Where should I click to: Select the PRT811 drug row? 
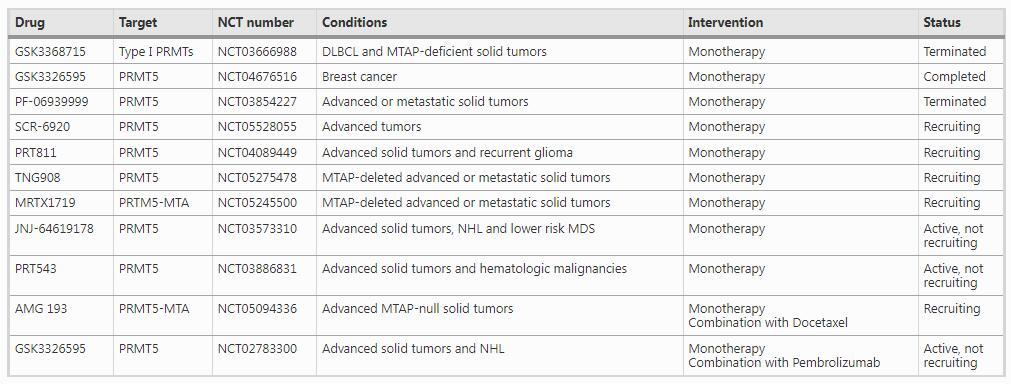pos(506,153)
